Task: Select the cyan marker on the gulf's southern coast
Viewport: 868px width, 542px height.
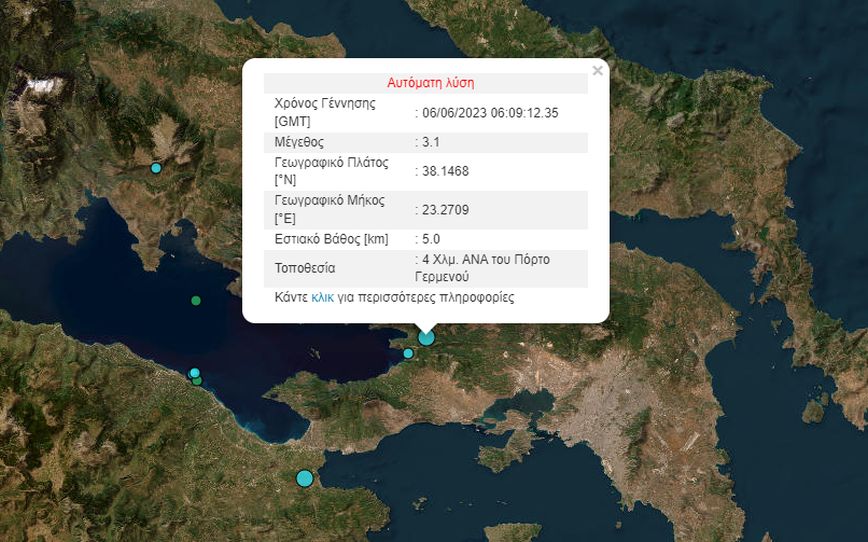Action: coord(194,372)
